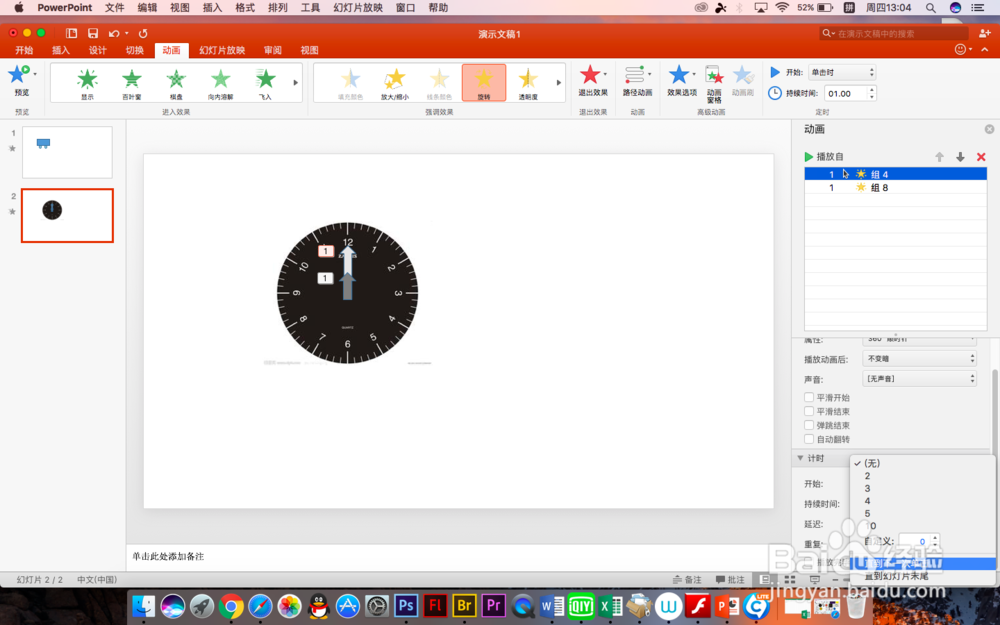Image resolution: width=1000 pixels, height=625 pixels.
Task: Enable the 弹跳结束 checkbox
Action: pos(809,425)
